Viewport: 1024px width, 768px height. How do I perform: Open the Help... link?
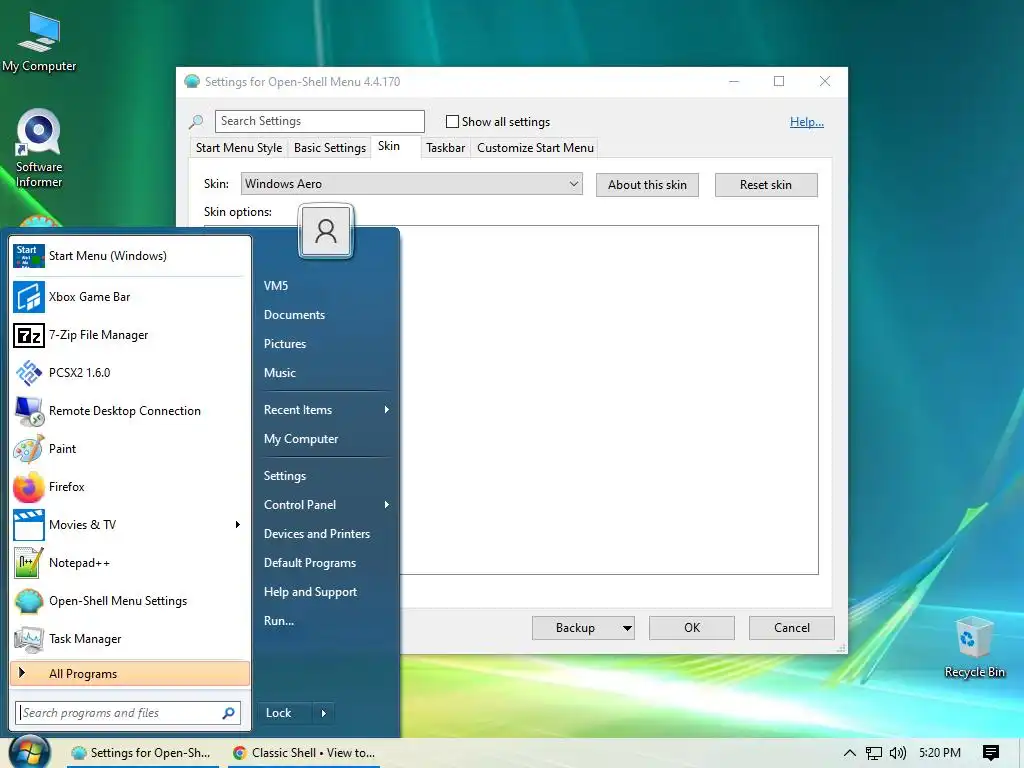(807, 122)
